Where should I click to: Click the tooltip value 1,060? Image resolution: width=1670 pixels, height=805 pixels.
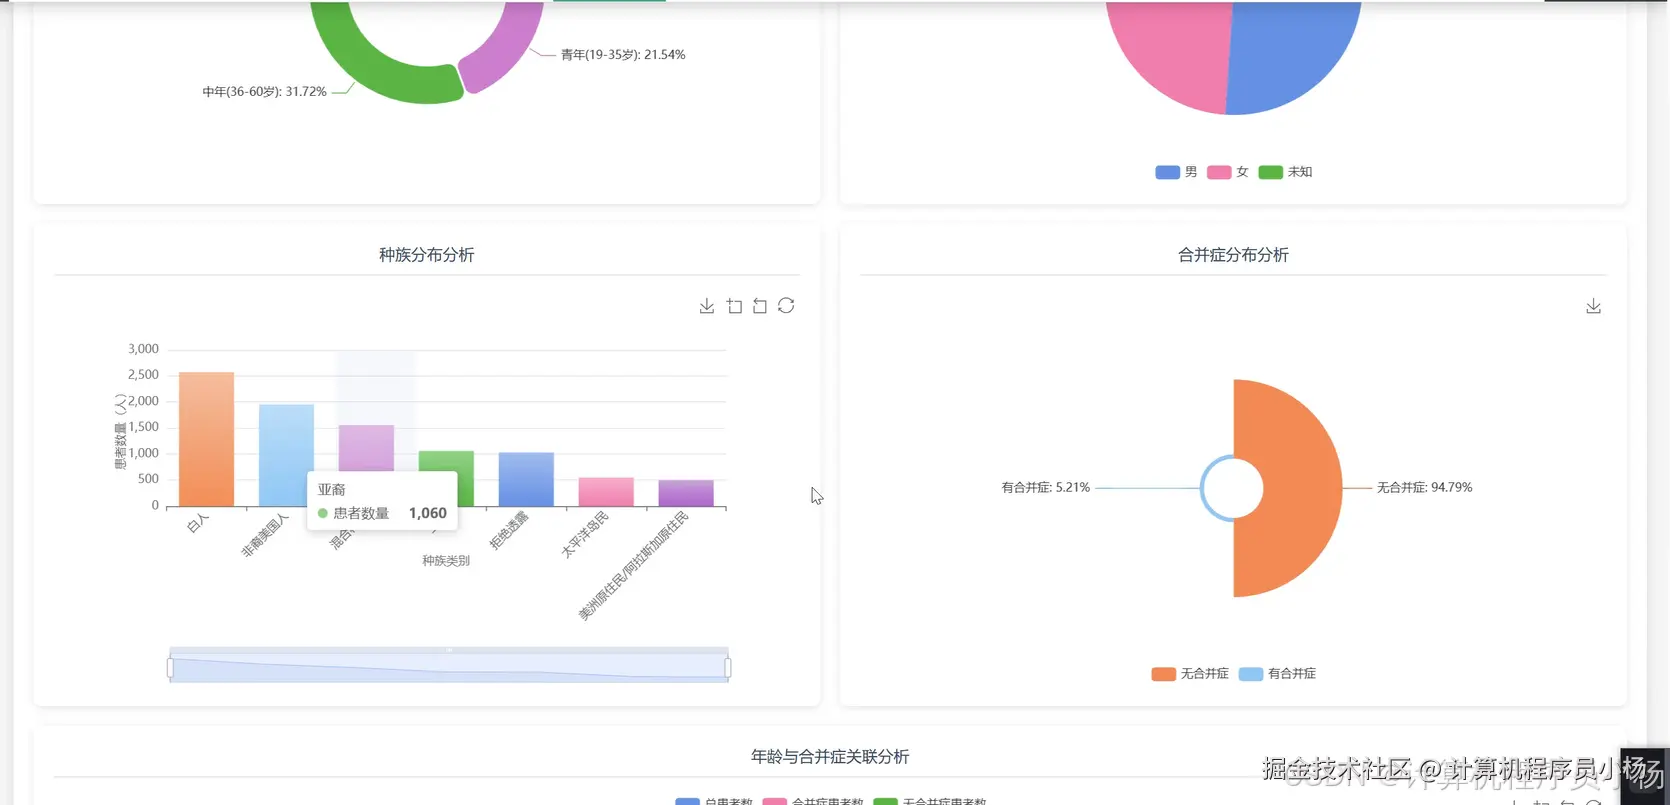[428, 513]
